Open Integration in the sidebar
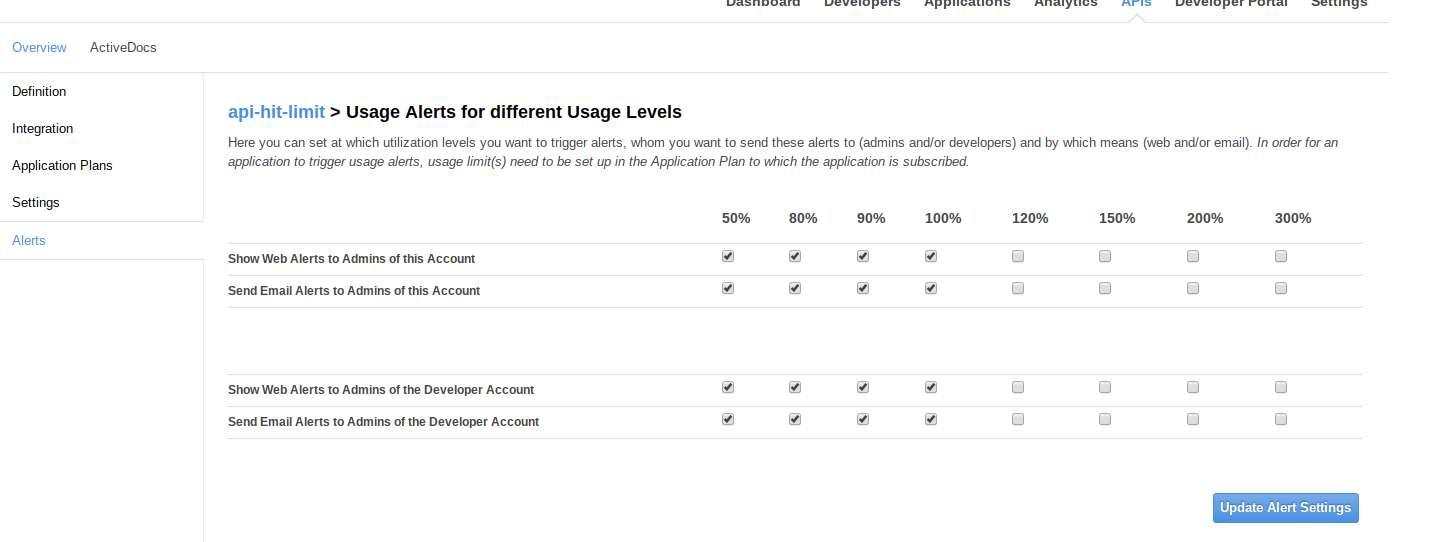The image size is (1437, 542). pos(43,129)
